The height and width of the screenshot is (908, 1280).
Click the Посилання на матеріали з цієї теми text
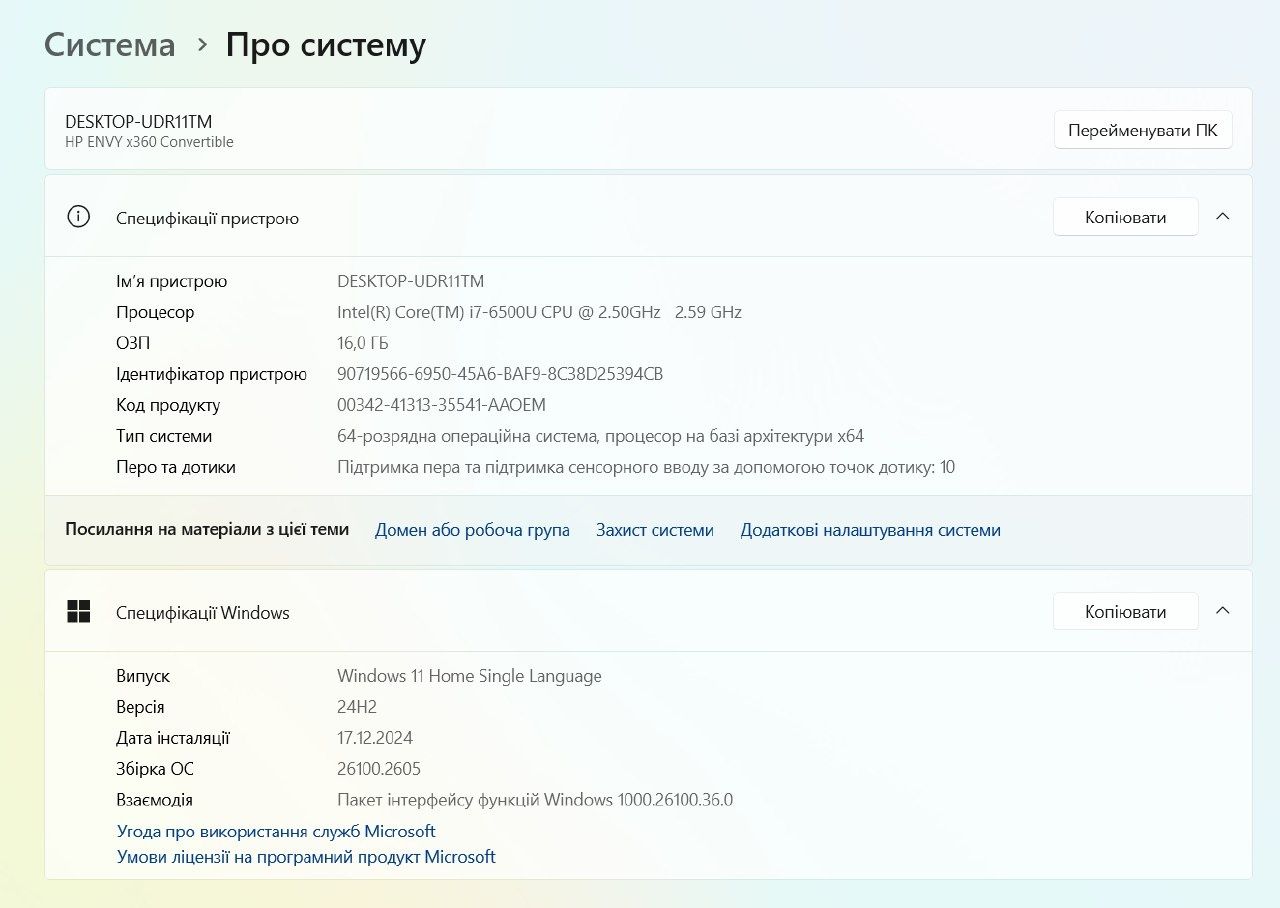(207, 529)
